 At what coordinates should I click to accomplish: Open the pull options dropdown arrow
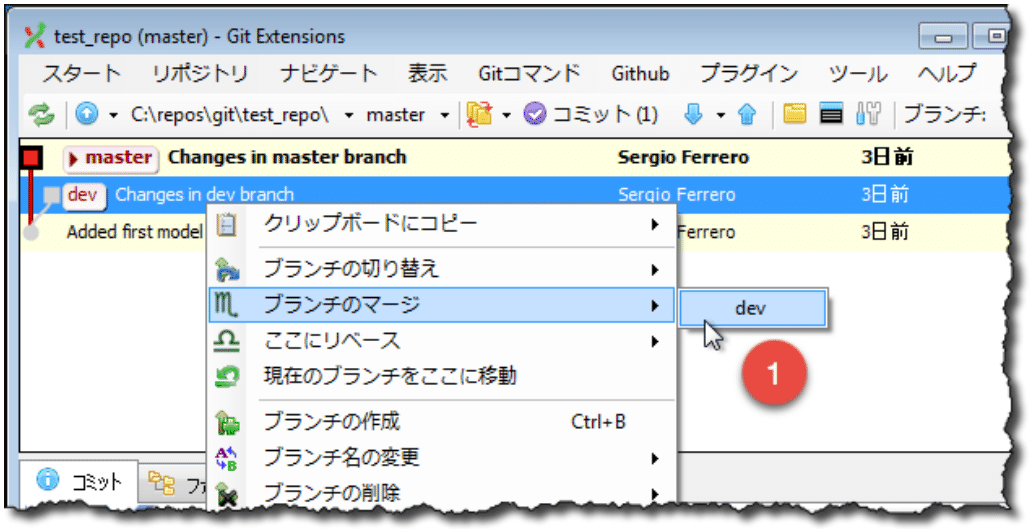click(721, 116)
